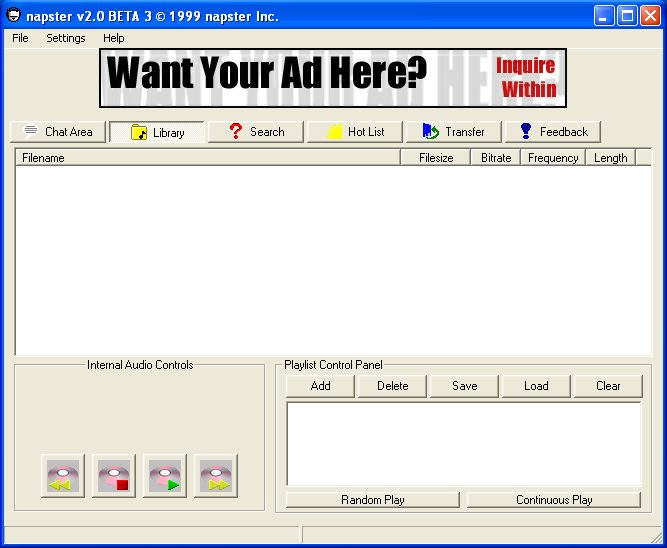Sort the library by the Filename column
667x548 pixels.
[x=208, y=158]
